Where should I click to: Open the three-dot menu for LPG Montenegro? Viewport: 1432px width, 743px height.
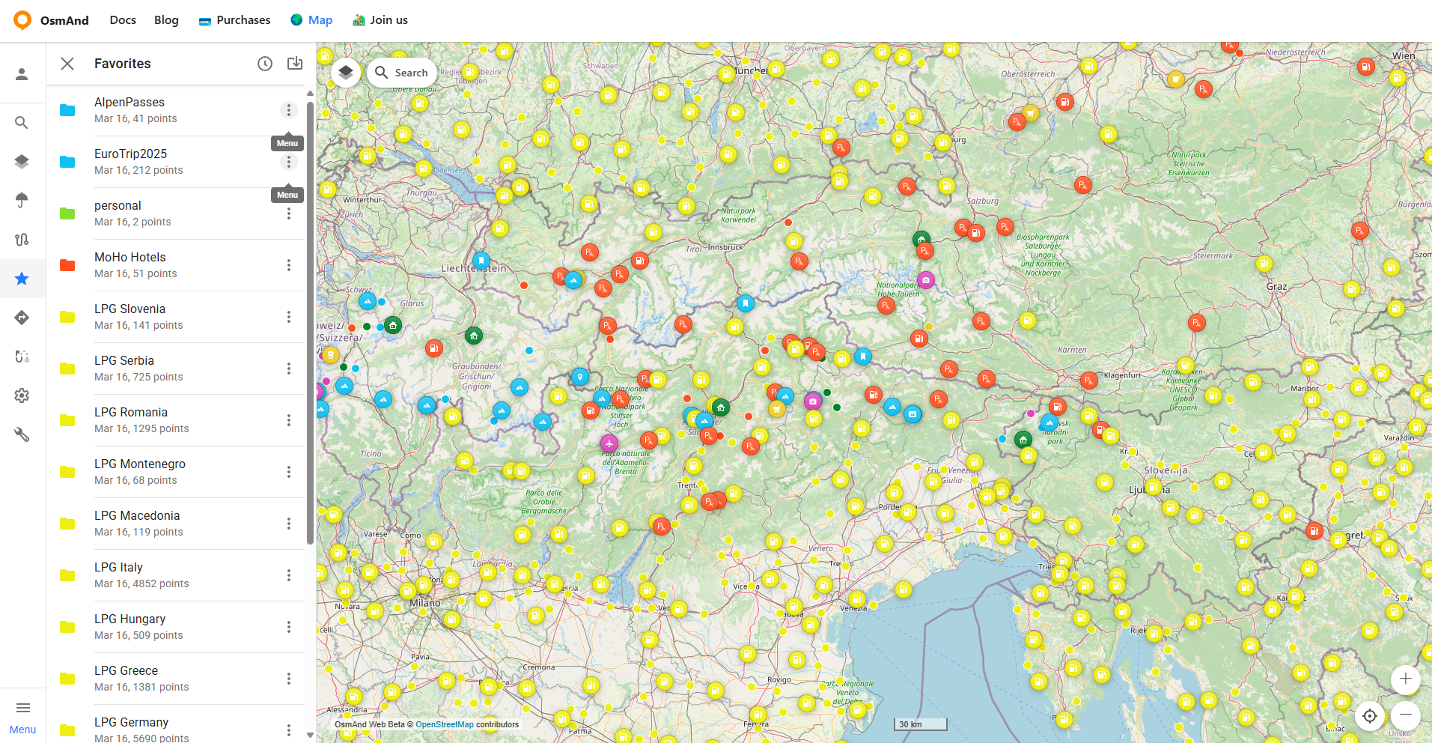[289, 472]
